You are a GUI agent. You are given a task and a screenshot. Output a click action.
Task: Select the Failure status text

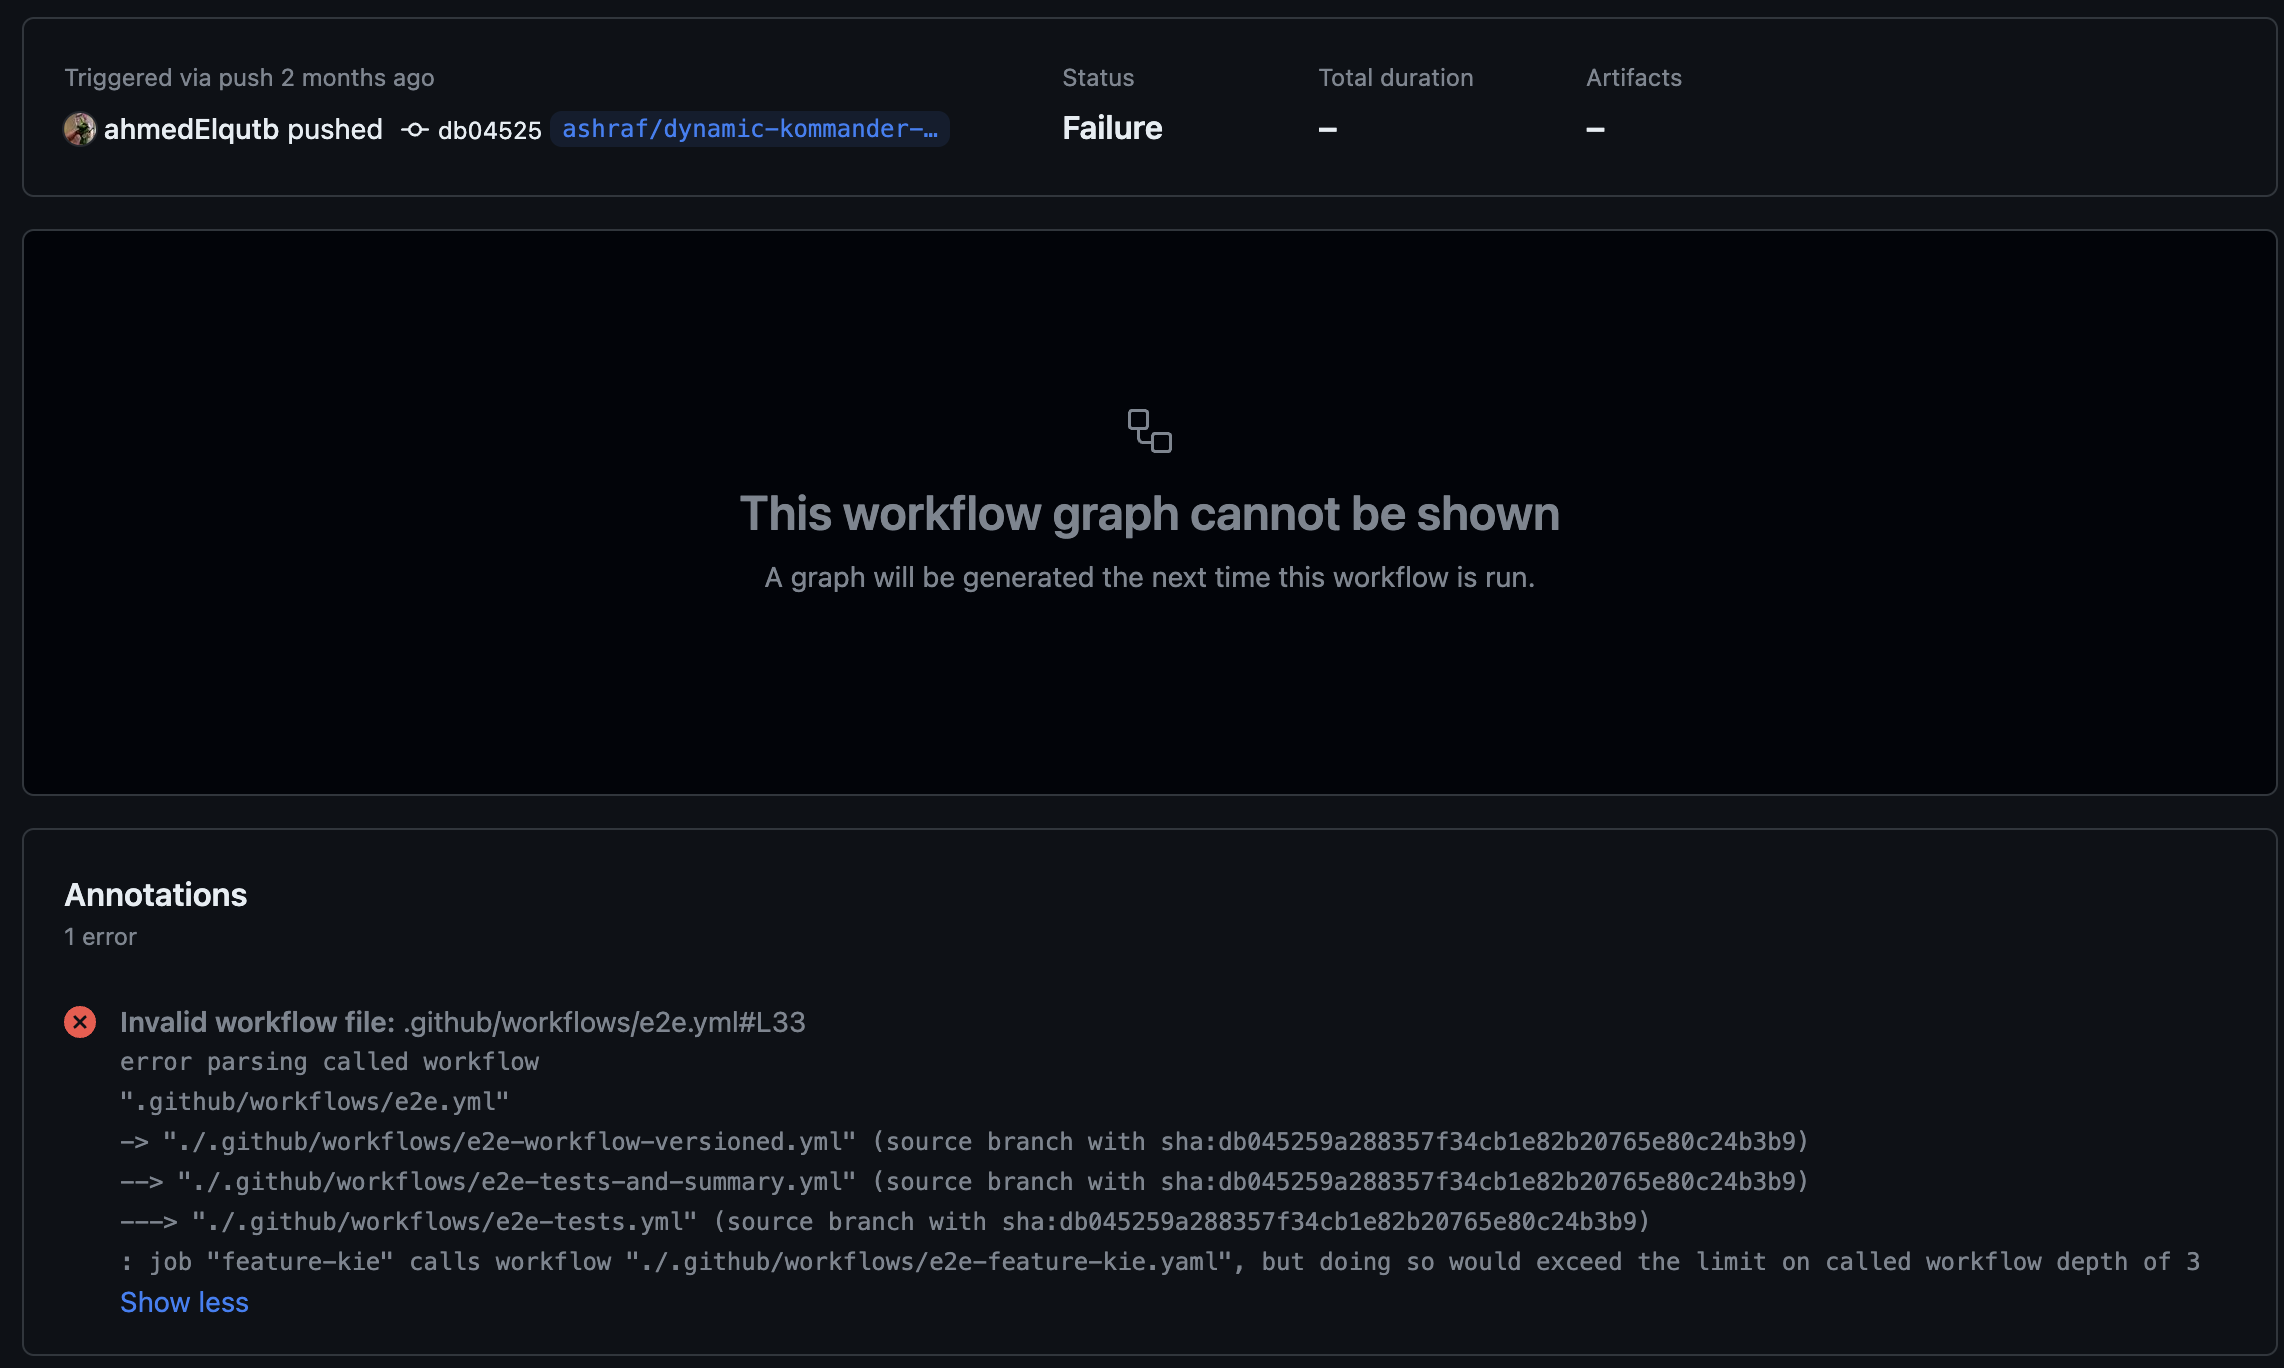click(1111, 128)
